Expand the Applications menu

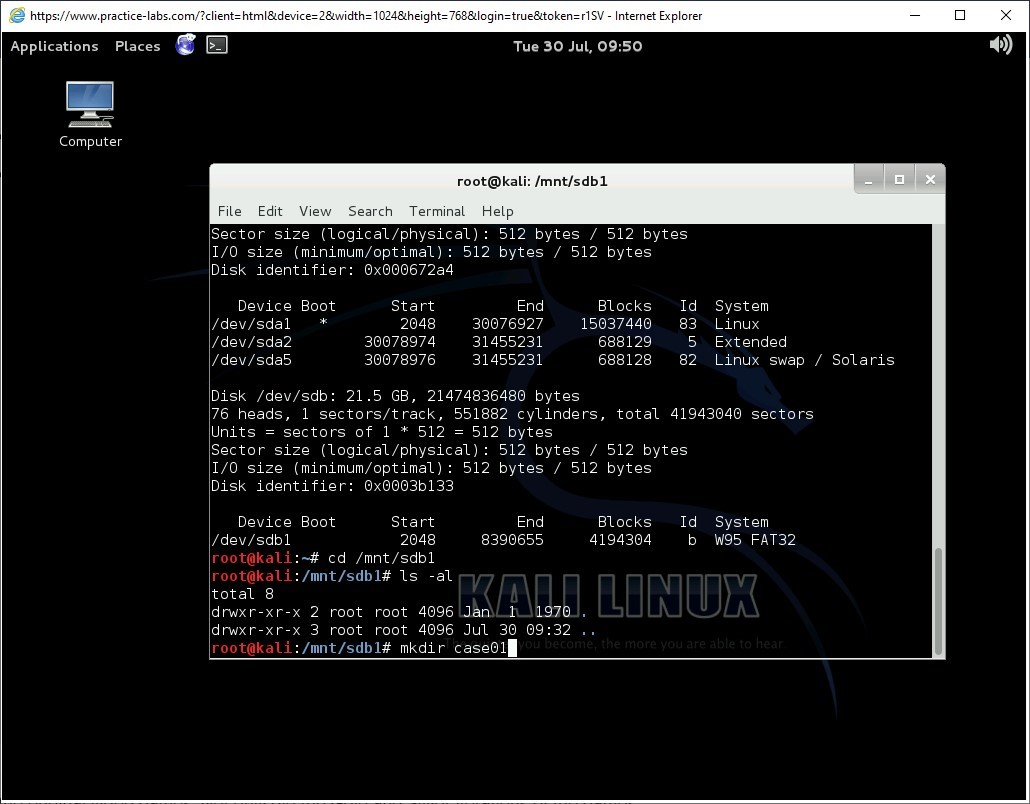(54, 46)
